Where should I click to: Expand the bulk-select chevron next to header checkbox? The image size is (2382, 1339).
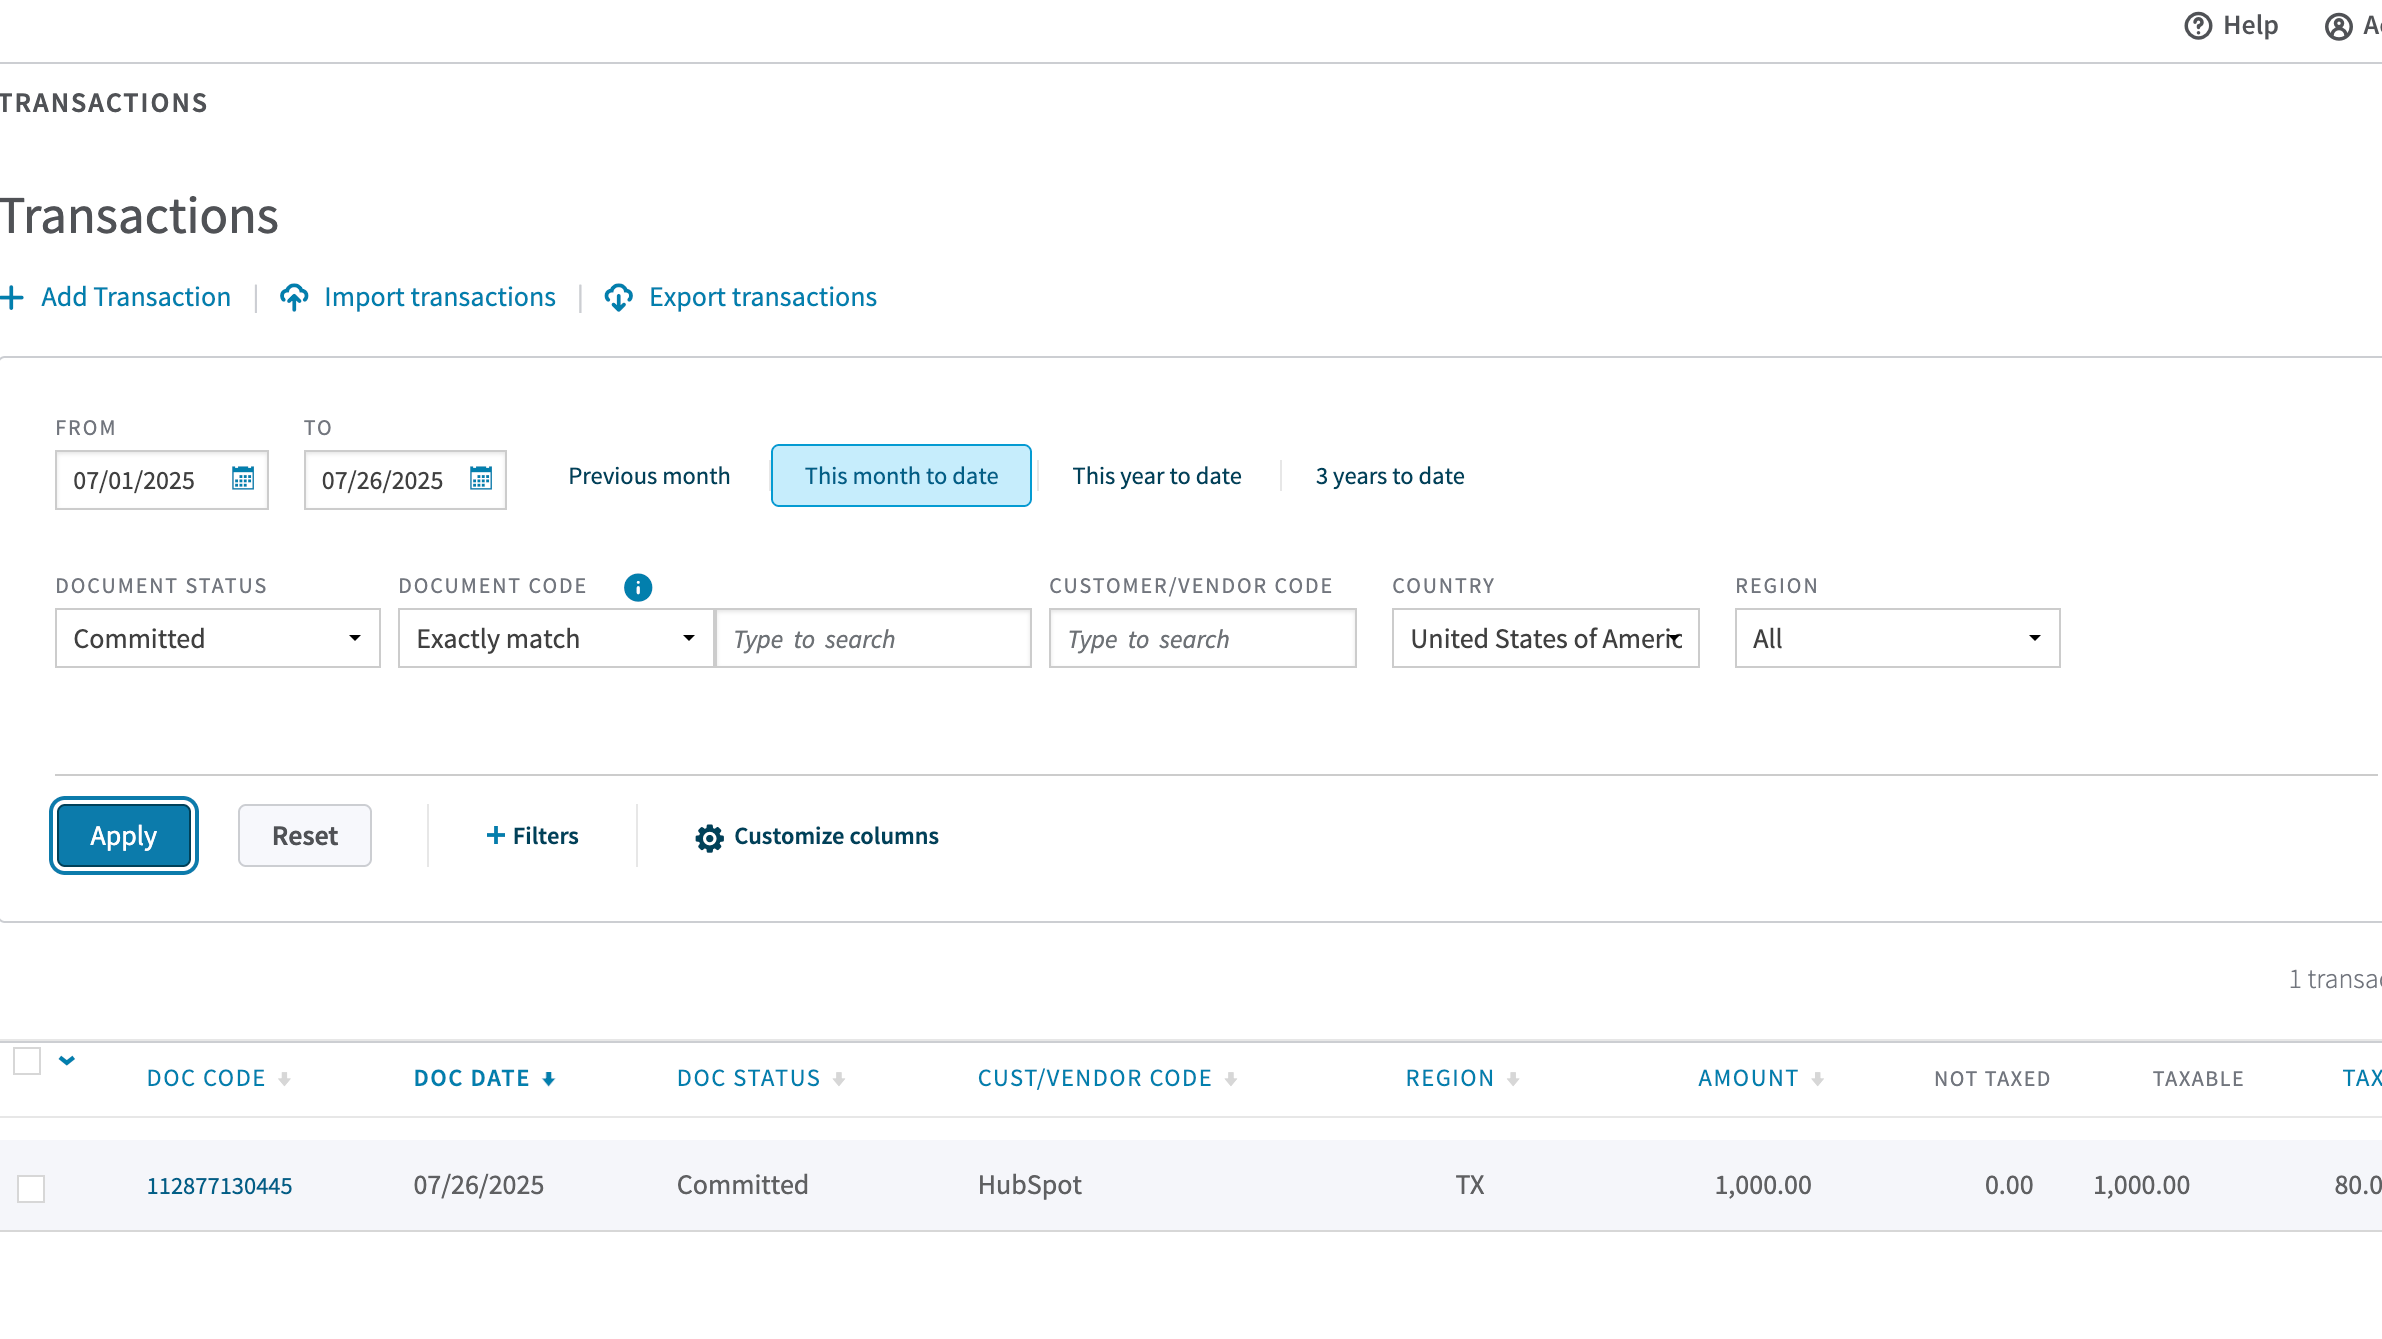pyautogui.click(x=67, y=1061)
